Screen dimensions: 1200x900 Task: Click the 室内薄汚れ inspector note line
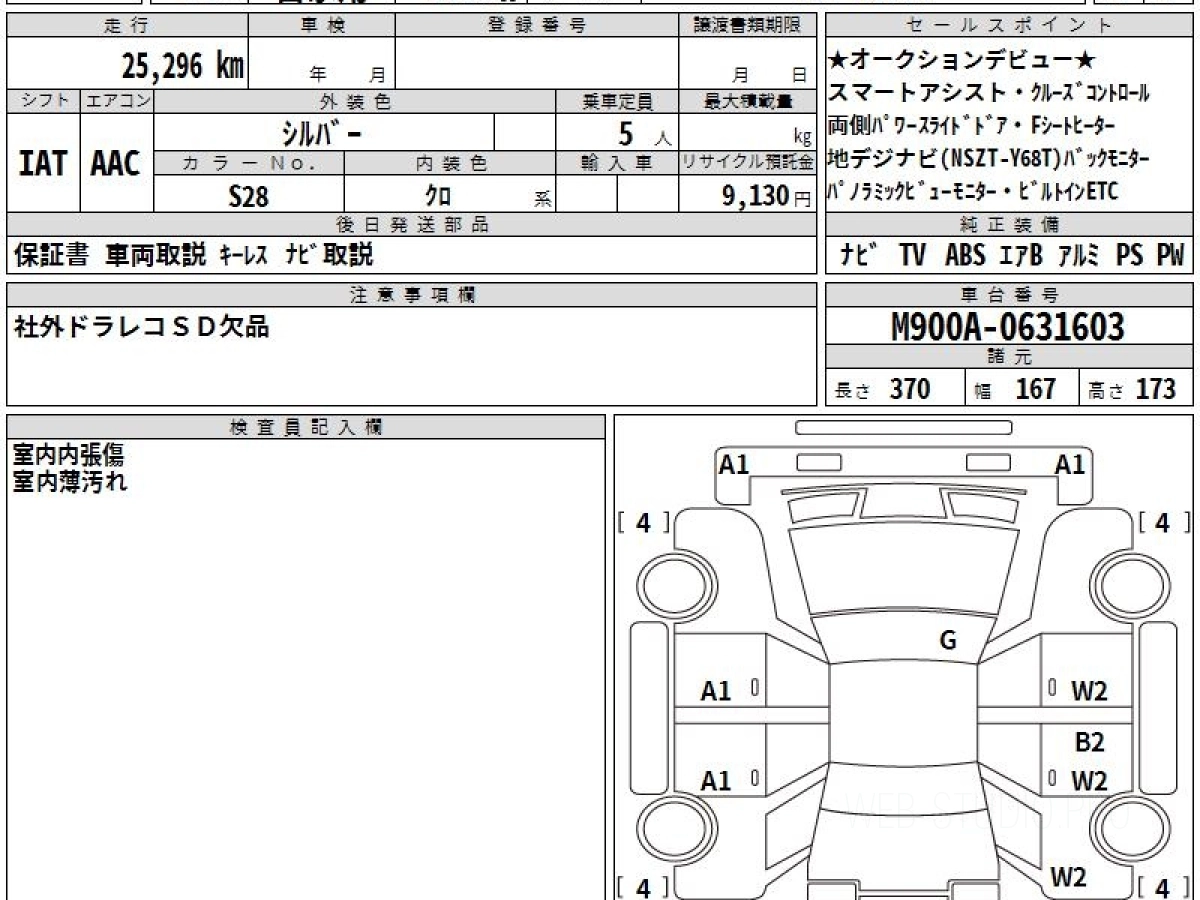tap(70, 481)
